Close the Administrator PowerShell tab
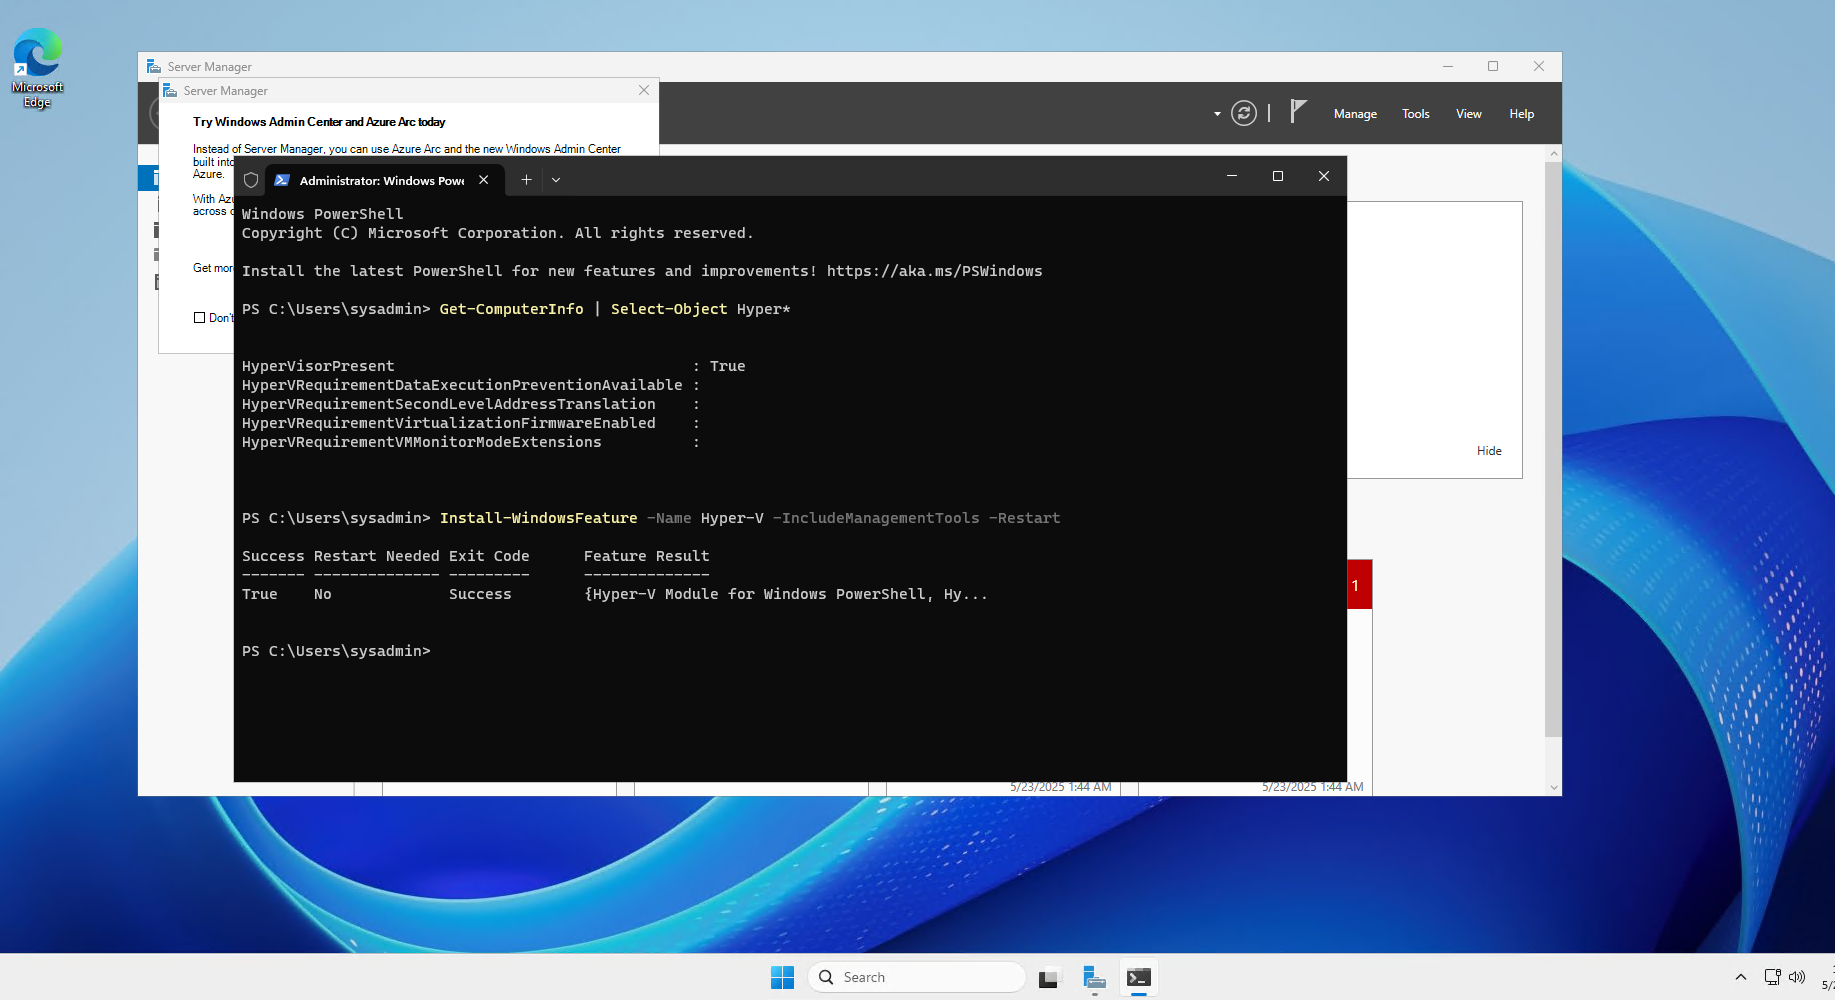This screenshot has width=1835, height=1000. pos(484,180)
